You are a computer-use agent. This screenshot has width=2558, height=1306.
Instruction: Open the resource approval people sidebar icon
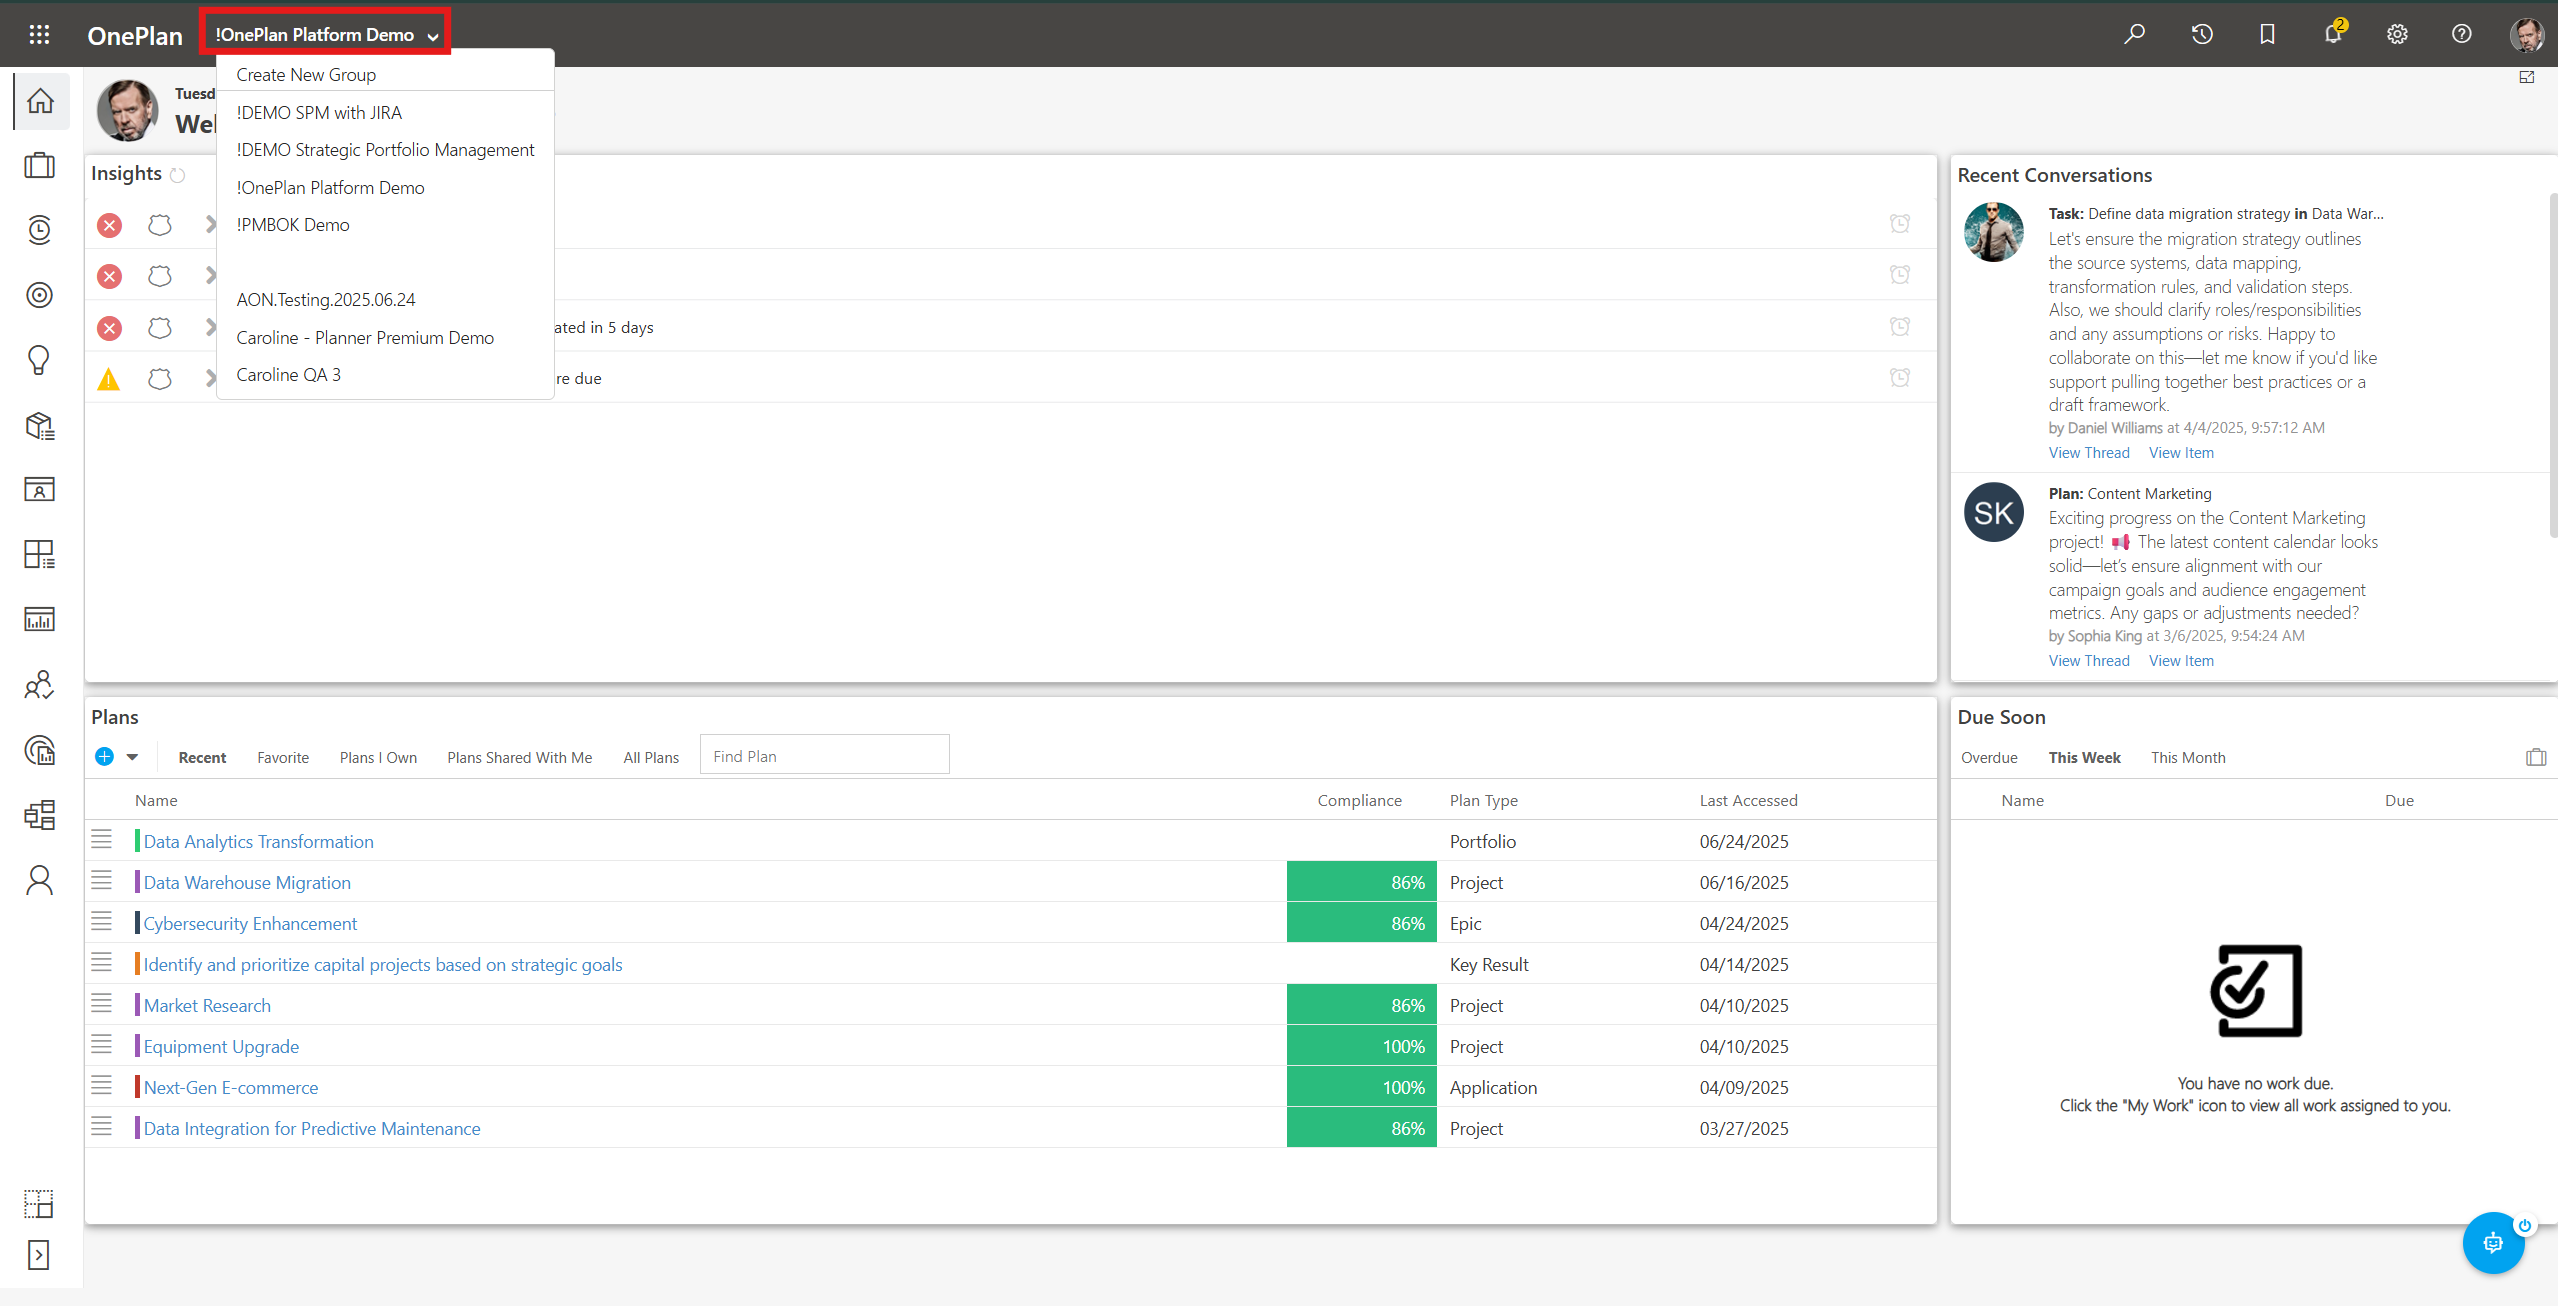(40, 685)
